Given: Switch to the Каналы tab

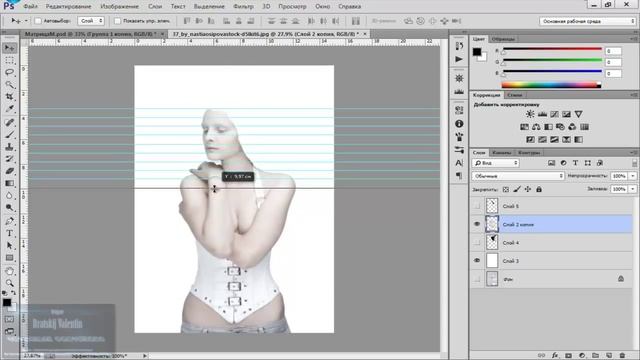Looking at the screenshot, I should 501,152.
